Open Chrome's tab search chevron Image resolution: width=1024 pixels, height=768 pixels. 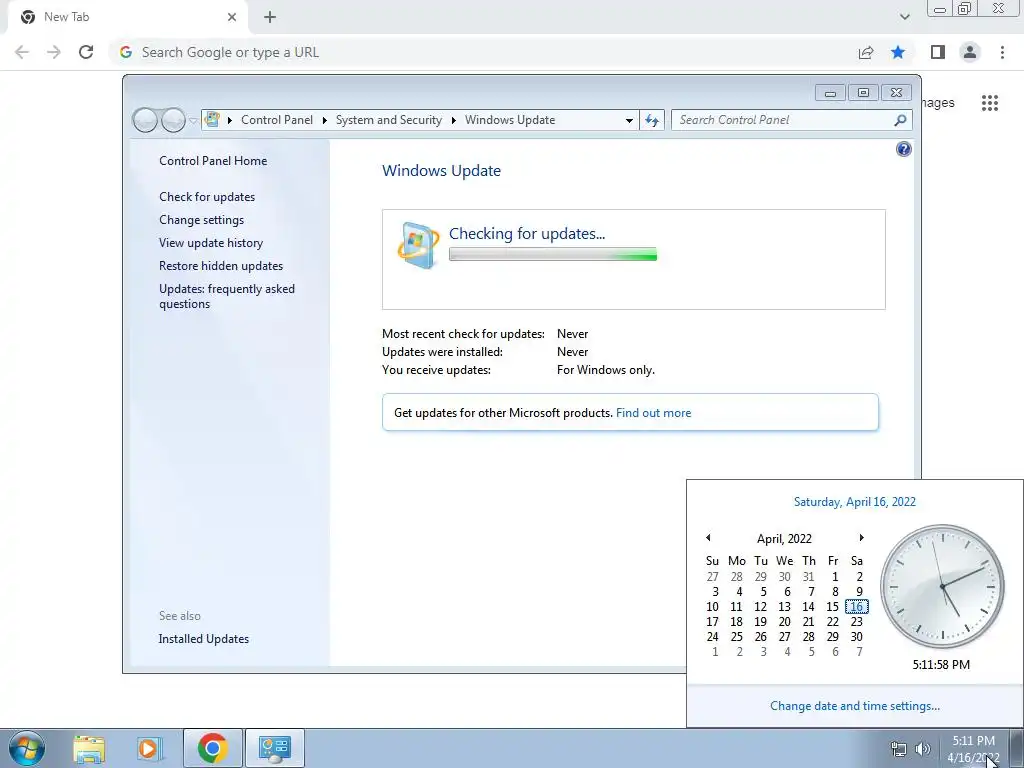coord(904,17)
